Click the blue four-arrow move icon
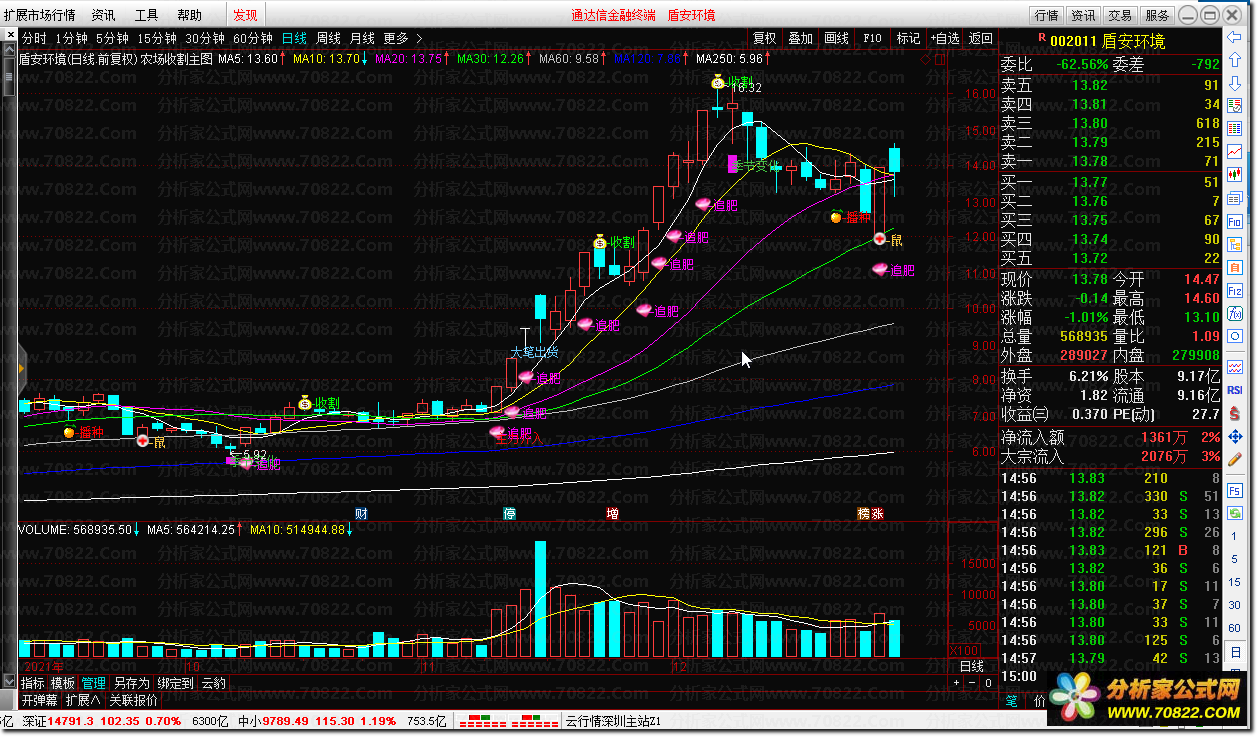The height and width of the screenshot is (737, 1259). click(x=1234, y=436)
